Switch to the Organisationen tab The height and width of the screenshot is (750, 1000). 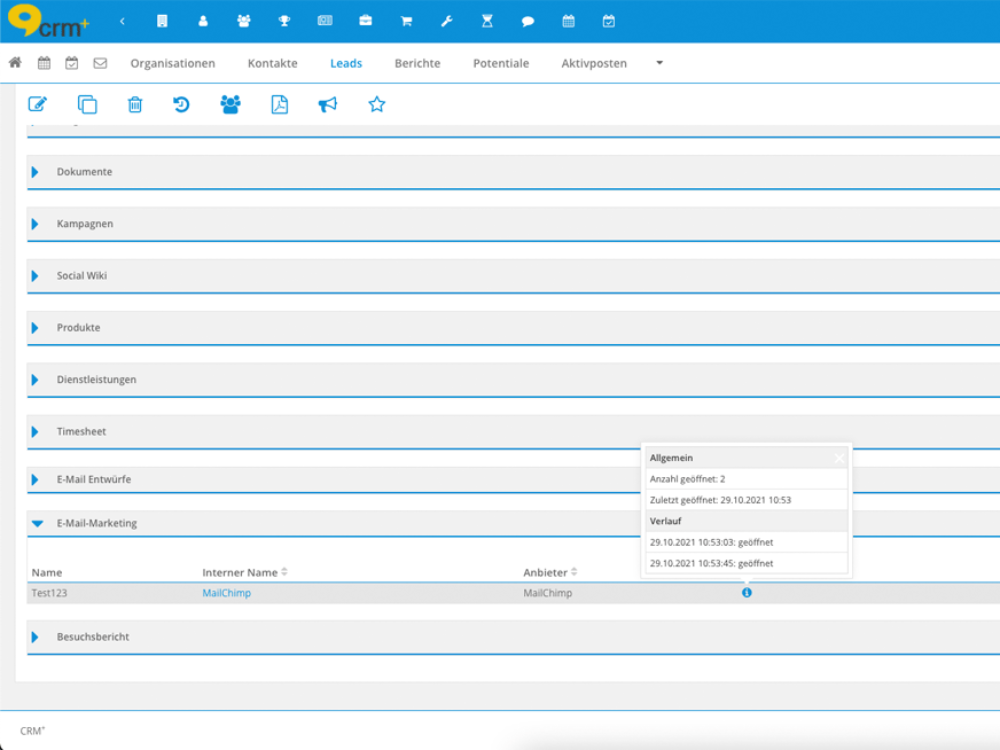click(172, 63)
